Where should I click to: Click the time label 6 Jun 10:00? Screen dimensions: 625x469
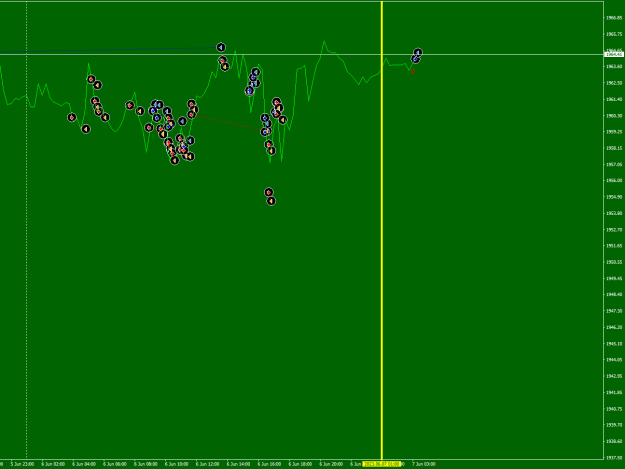[x=177, y=464]
